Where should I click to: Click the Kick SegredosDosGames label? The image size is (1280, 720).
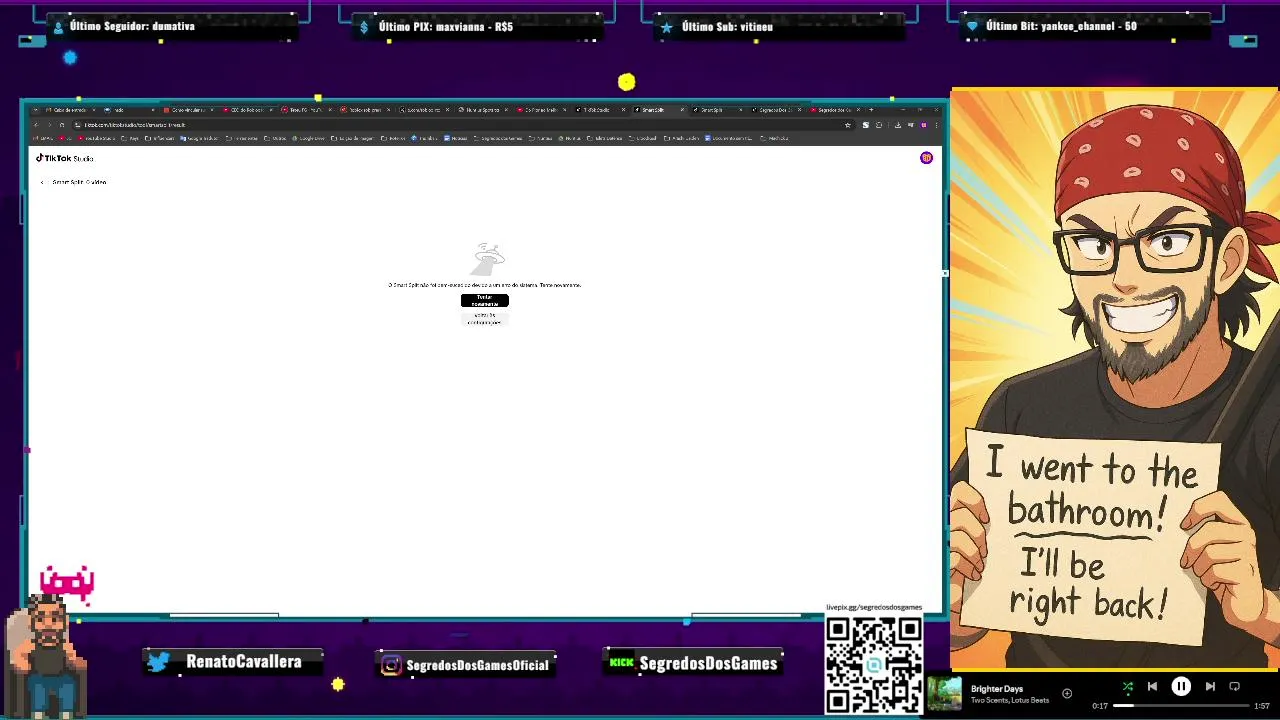pos(708,663)
